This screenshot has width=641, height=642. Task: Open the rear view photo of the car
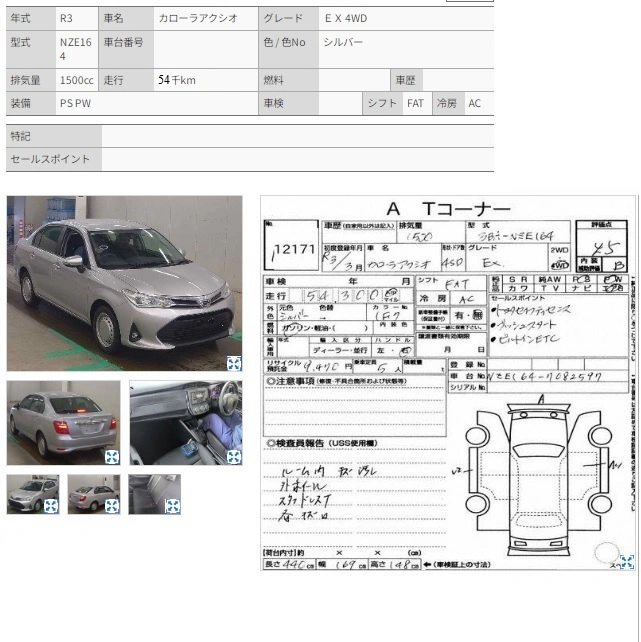click(63, 423)
